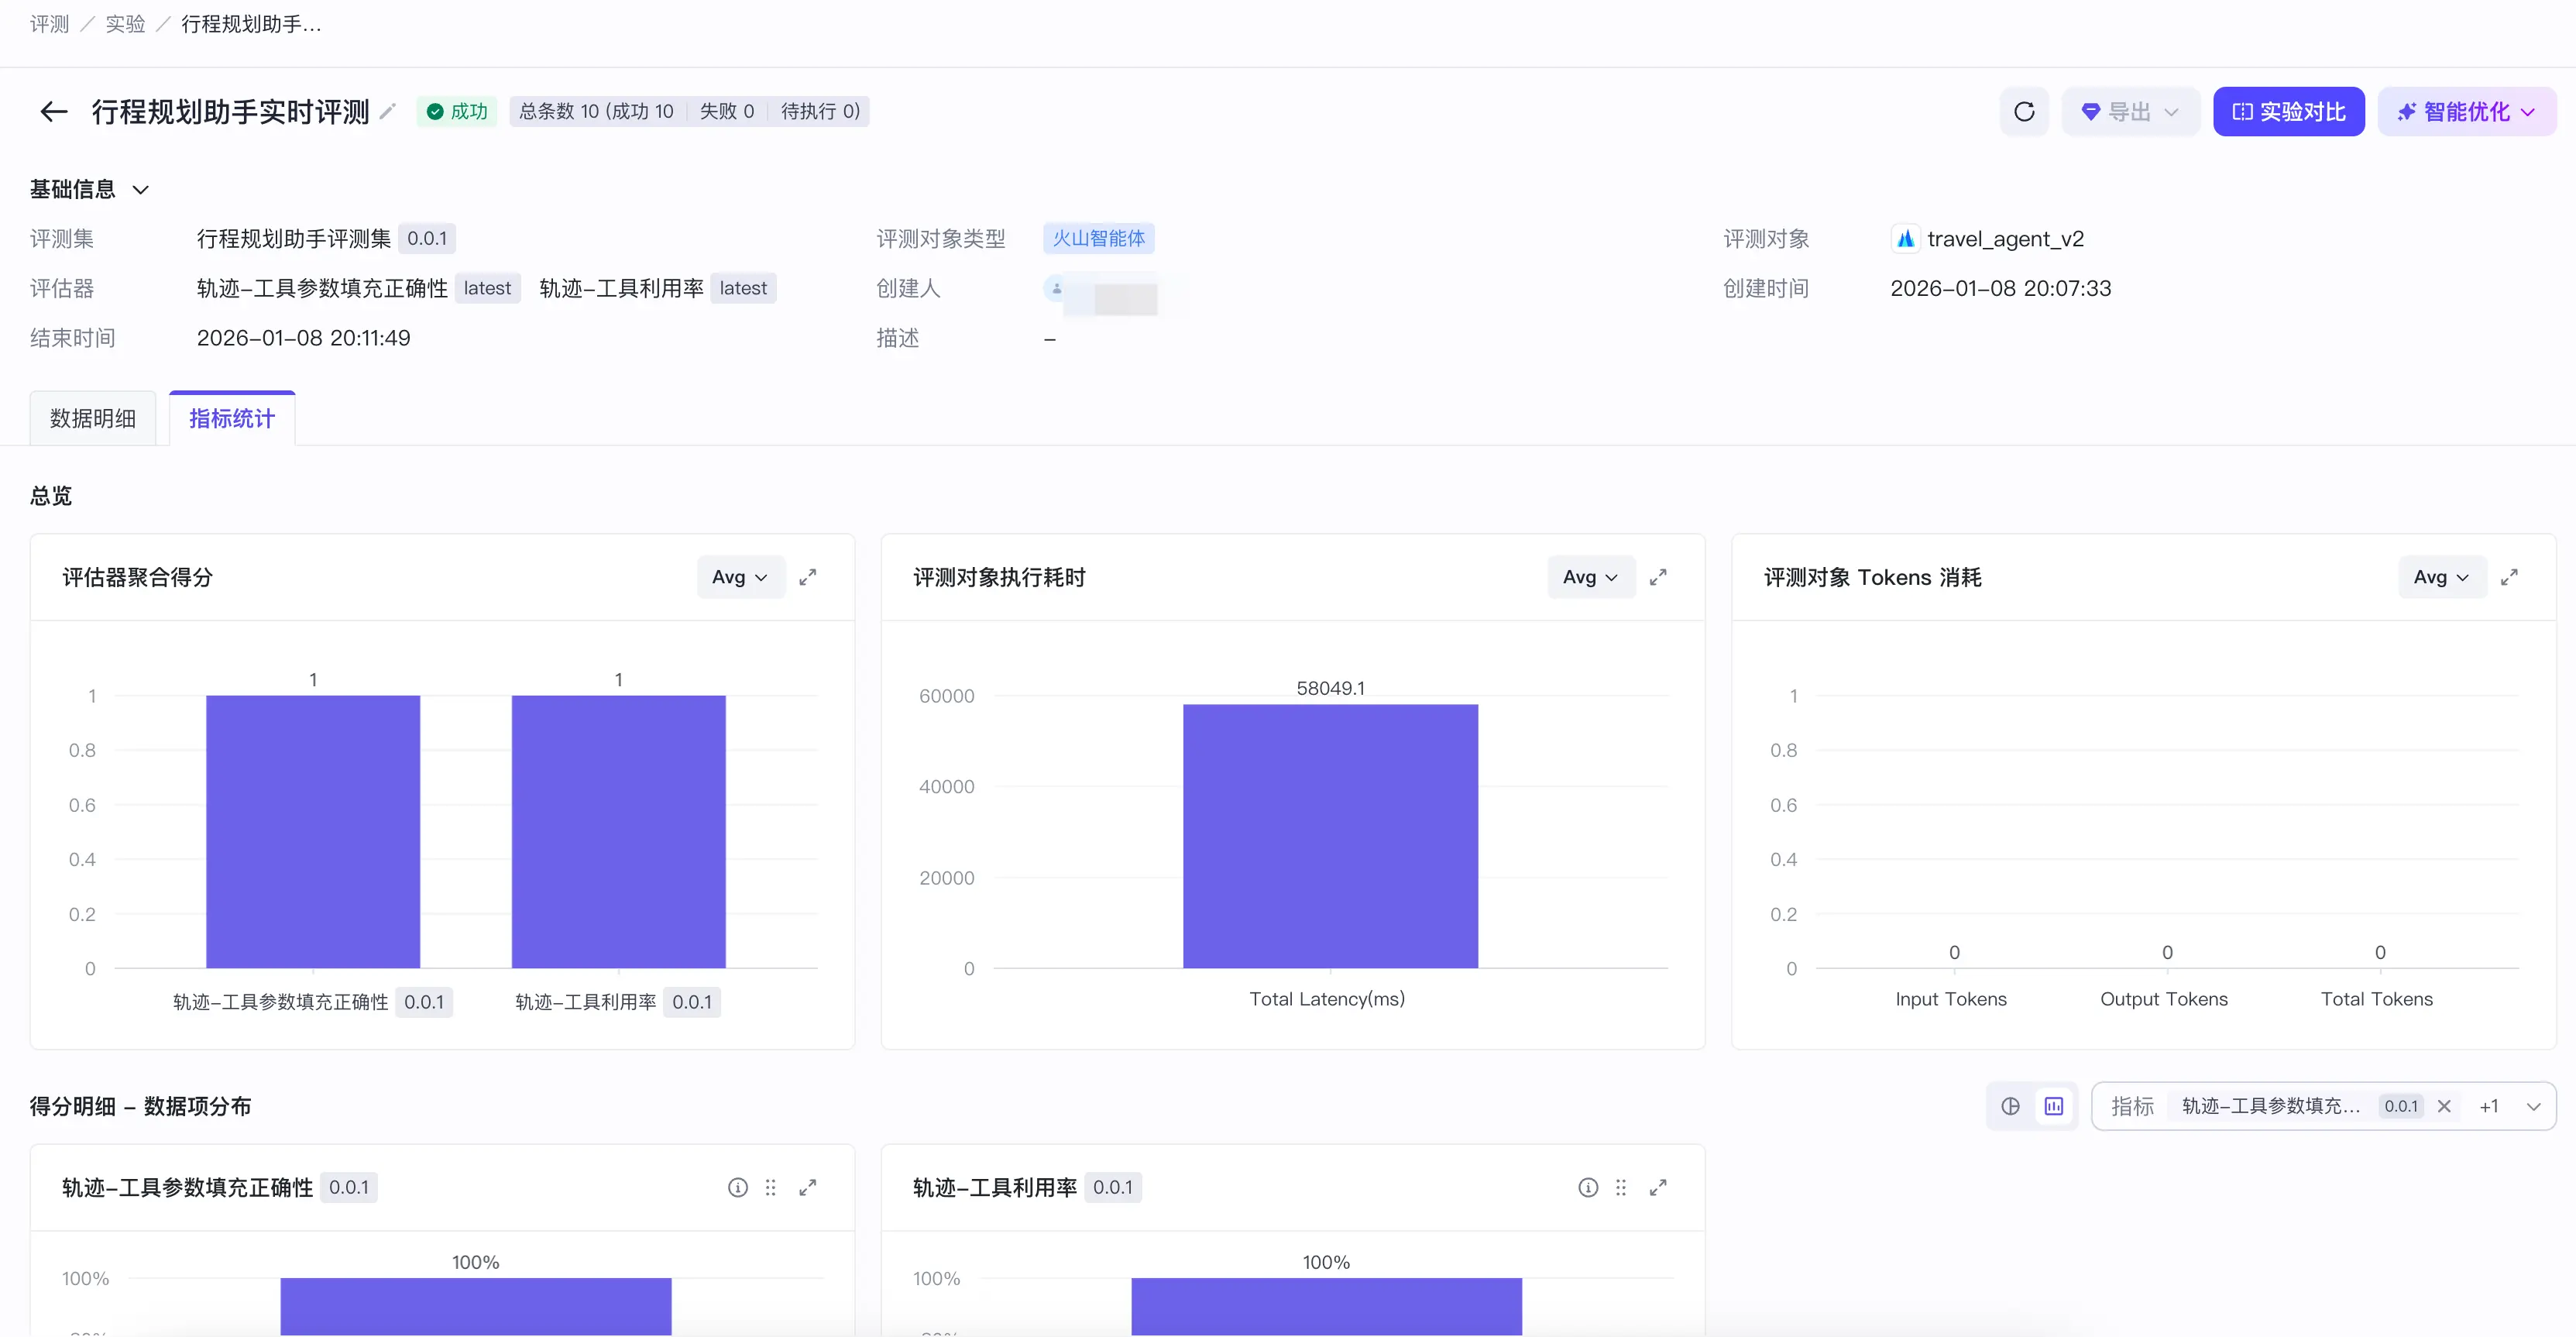Click latest tag beside 轨迹-工具参数填充正确性

point(487,288)
